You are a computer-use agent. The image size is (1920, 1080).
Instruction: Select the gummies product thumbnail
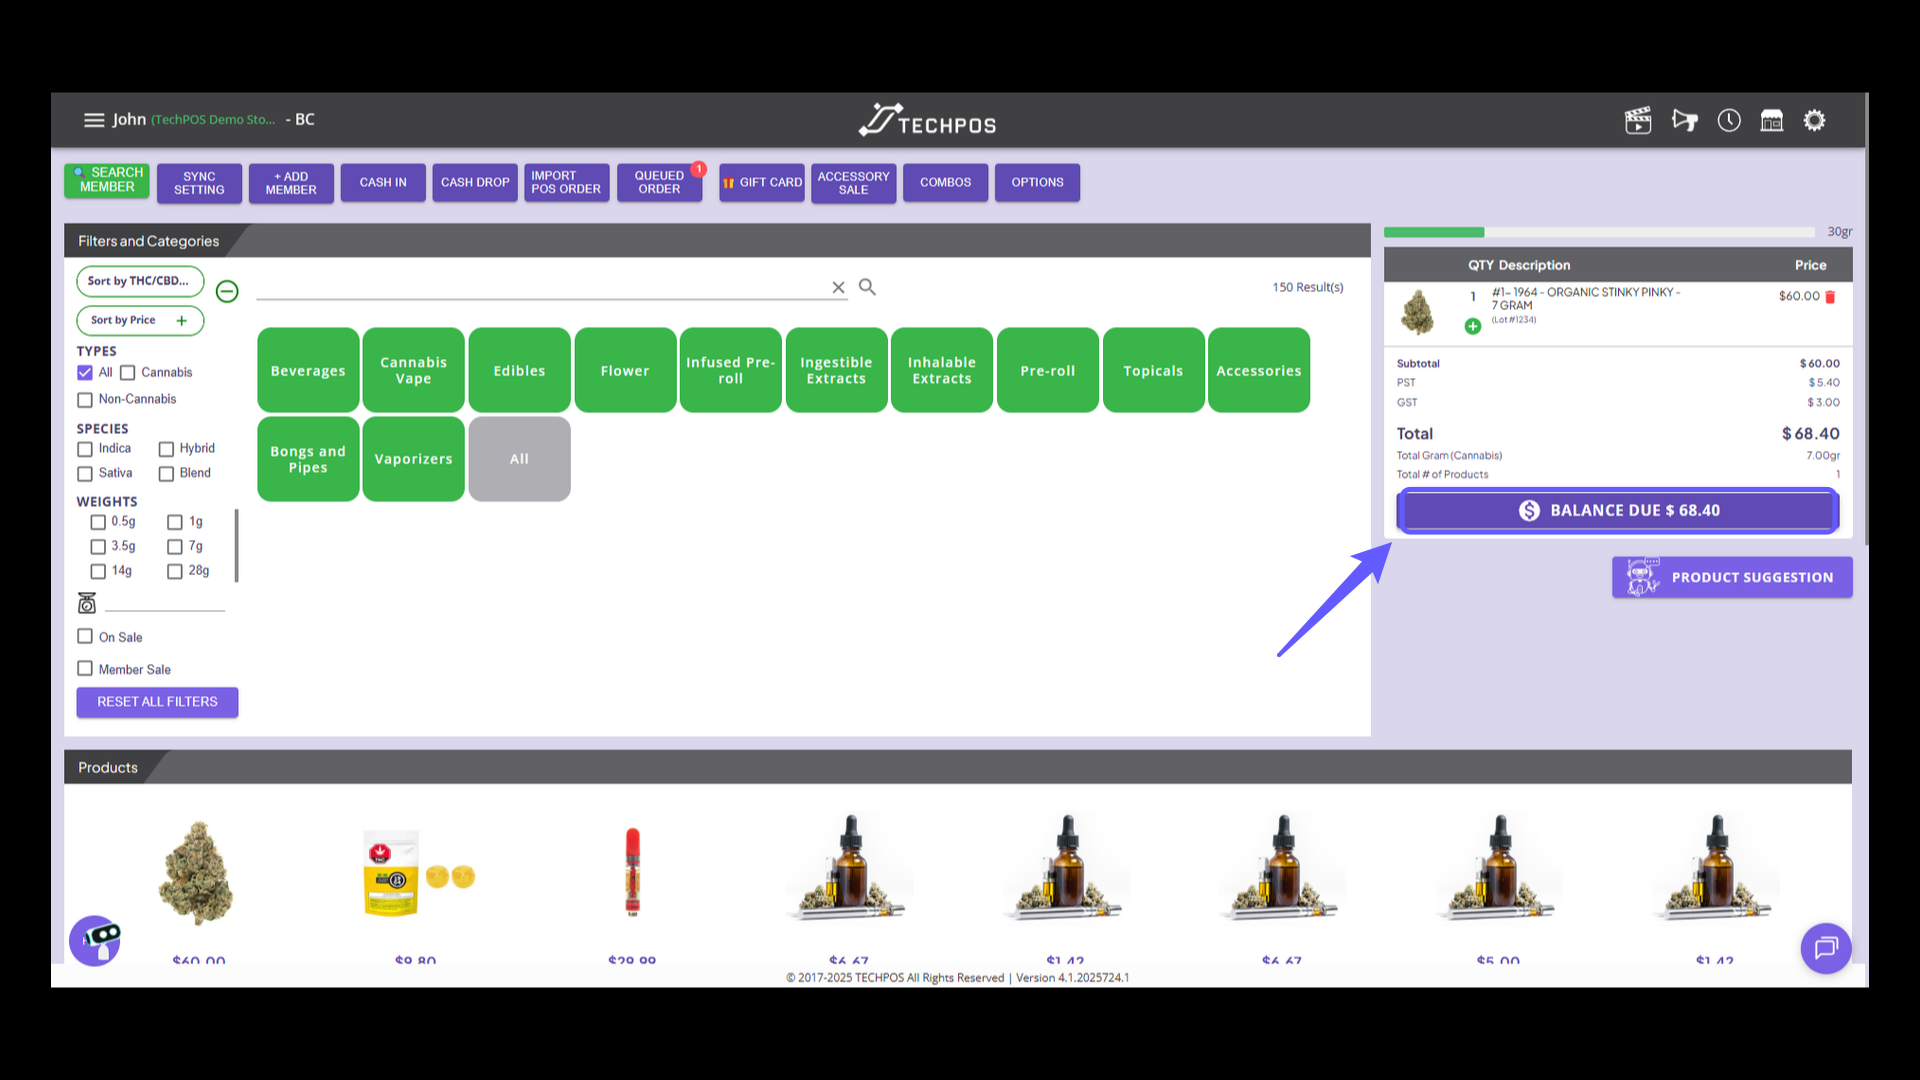pyautogui.click(x=418, y=873)
